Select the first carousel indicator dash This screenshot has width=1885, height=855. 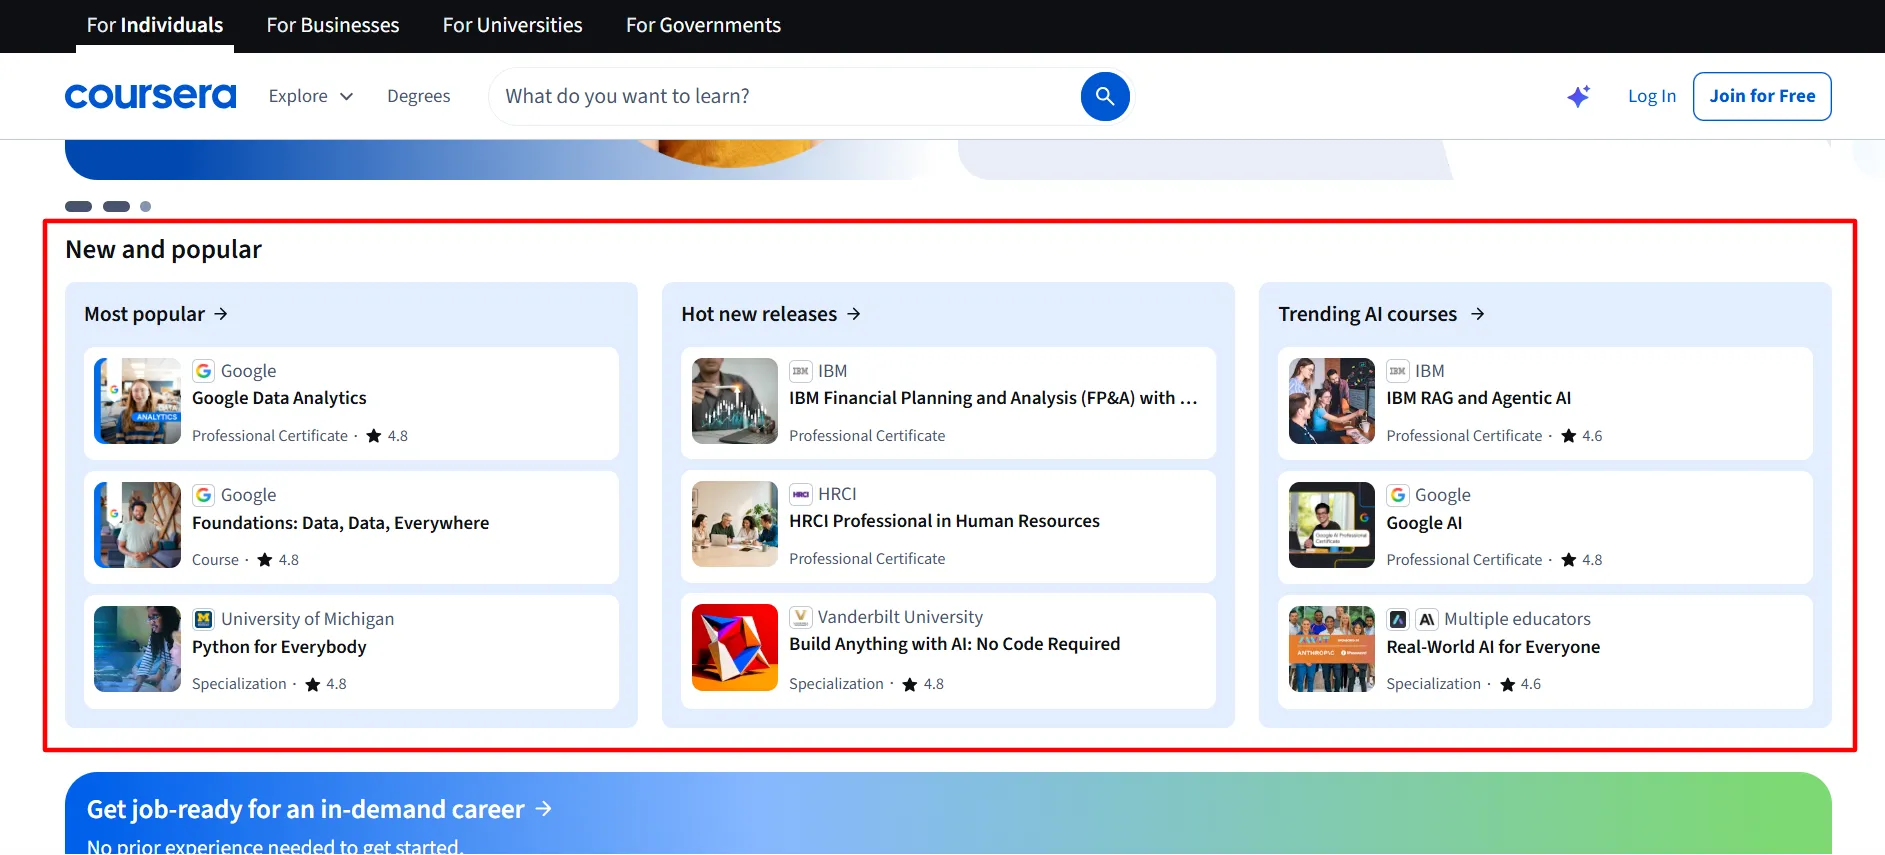[x=78, y=206]
